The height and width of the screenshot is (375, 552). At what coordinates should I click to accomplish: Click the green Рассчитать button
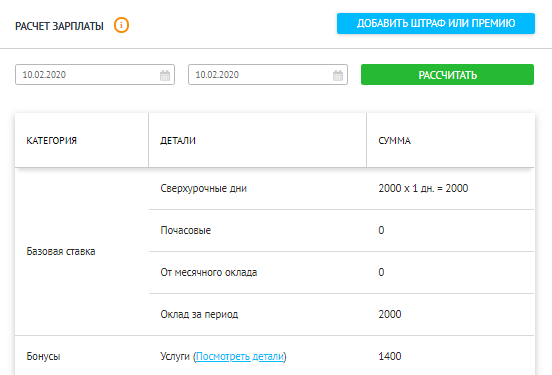pyautogui.click(x=447, y=75)
